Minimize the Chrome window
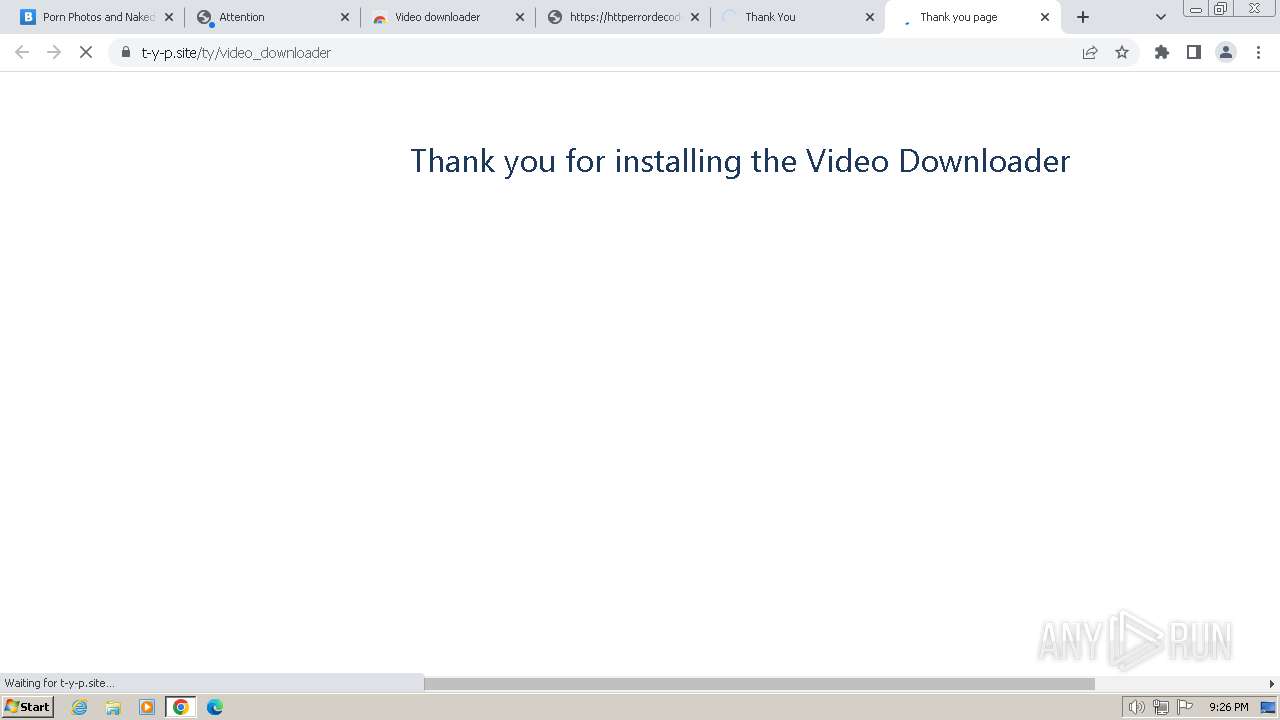The image size is (1280, 720). (1196, 9)
